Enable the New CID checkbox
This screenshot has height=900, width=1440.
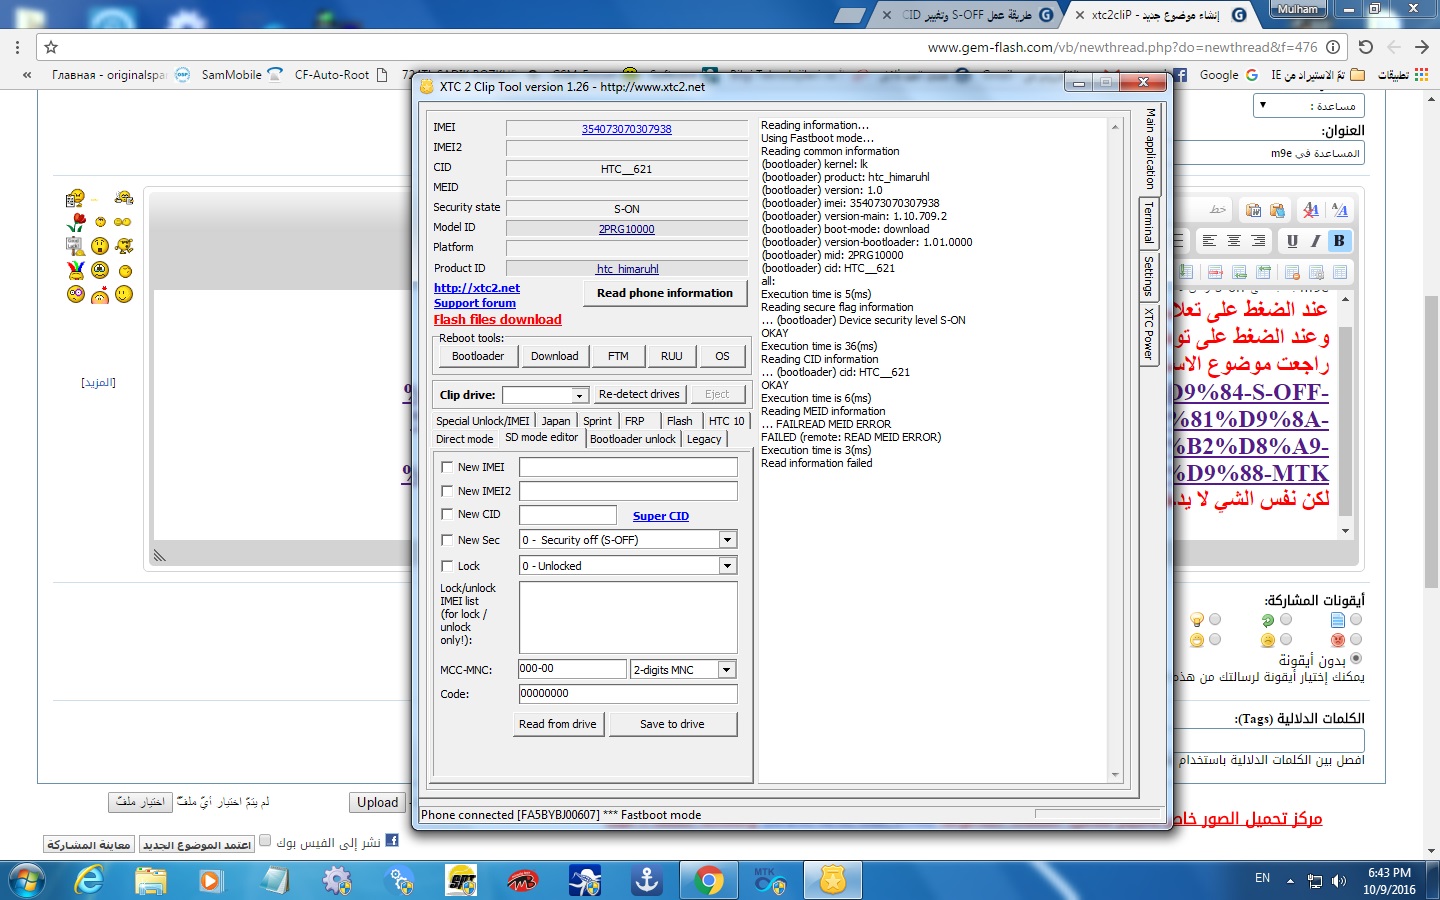pyautogui.click(x=447, y=514)
